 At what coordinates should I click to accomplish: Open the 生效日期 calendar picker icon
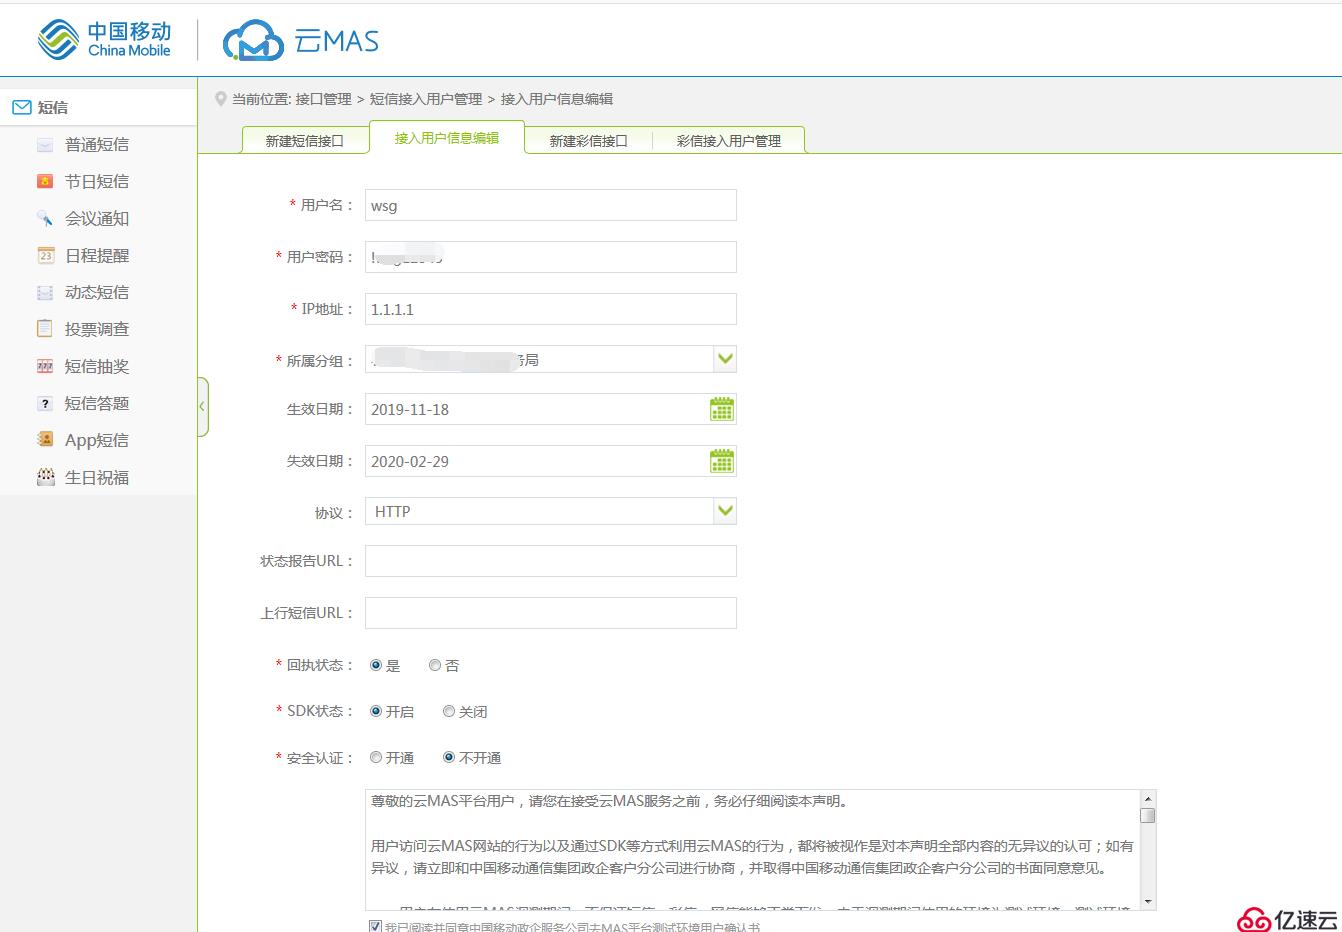point(722,409)
